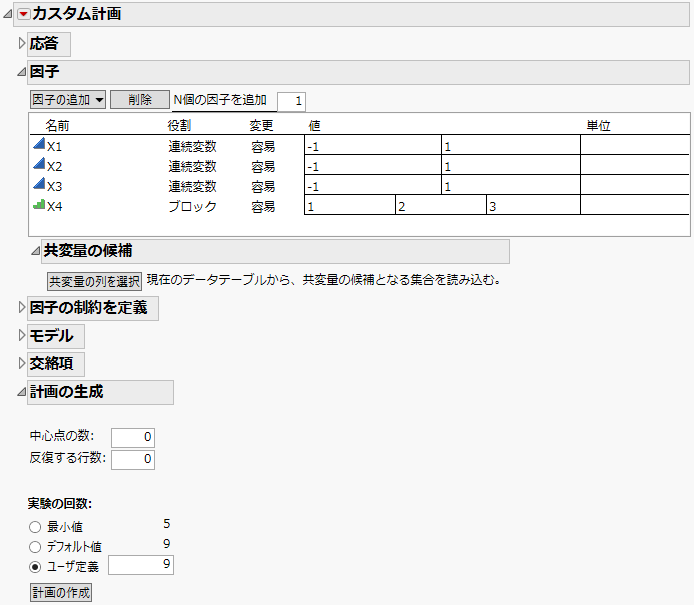
Task: Click the 容易 change setting for X1
Action: tap(263, 146)
